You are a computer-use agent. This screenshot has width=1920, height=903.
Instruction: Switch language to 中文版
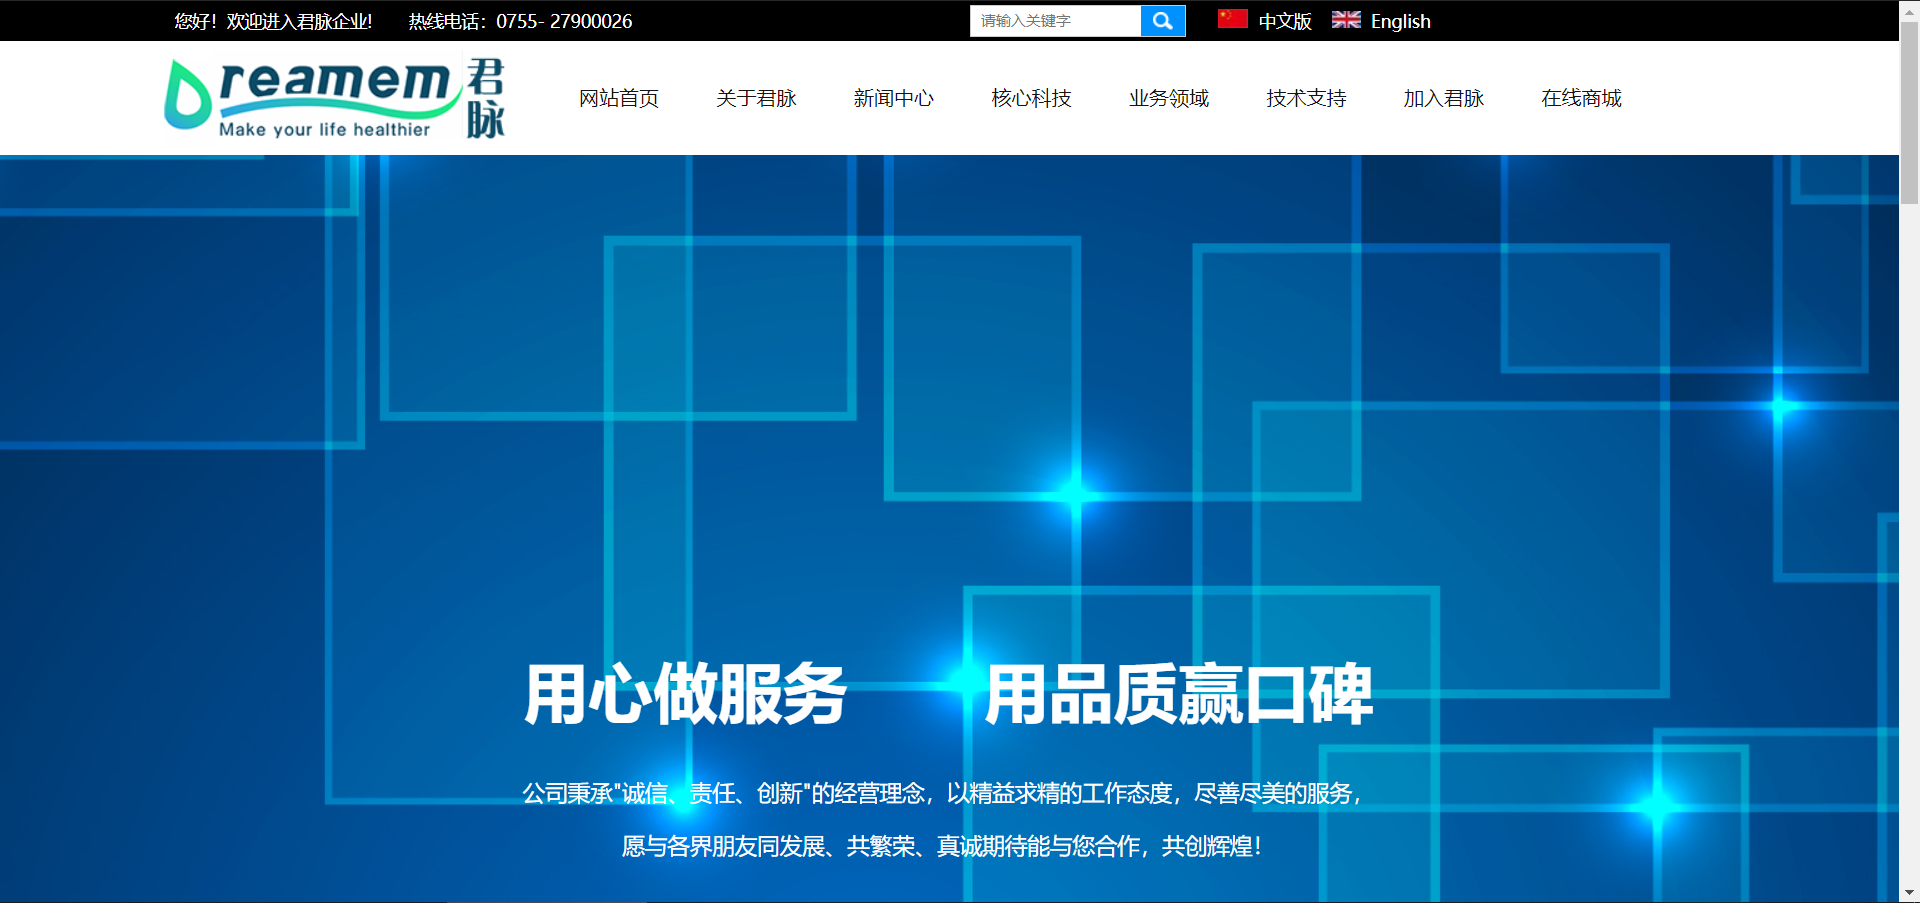1284,21
